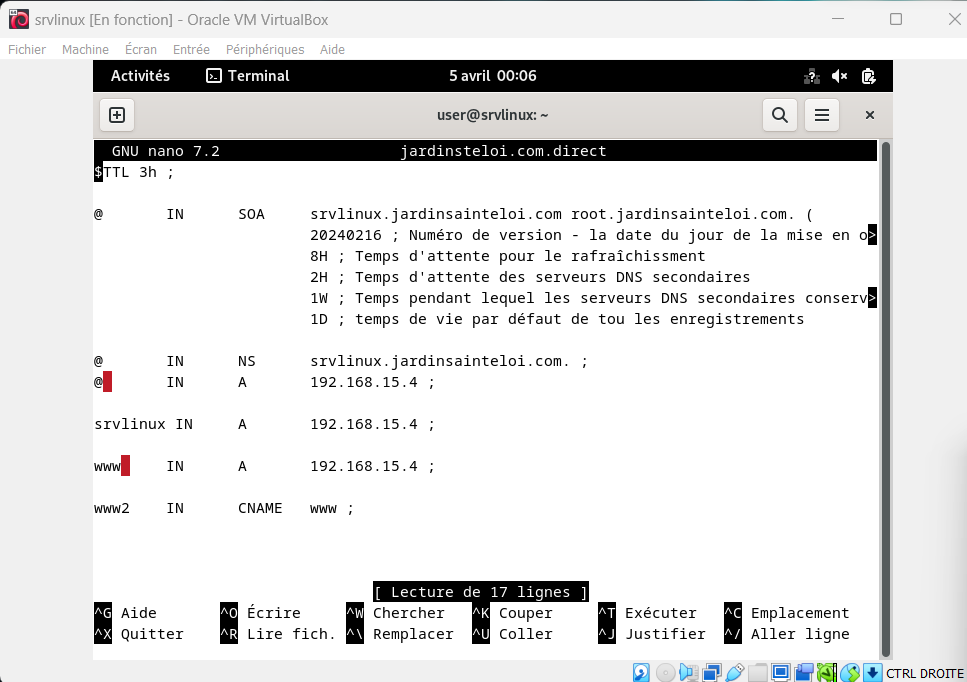Open the Fichier menu
Image resolution: width=967 pixels, height=682 pixels.
[27, 49]
